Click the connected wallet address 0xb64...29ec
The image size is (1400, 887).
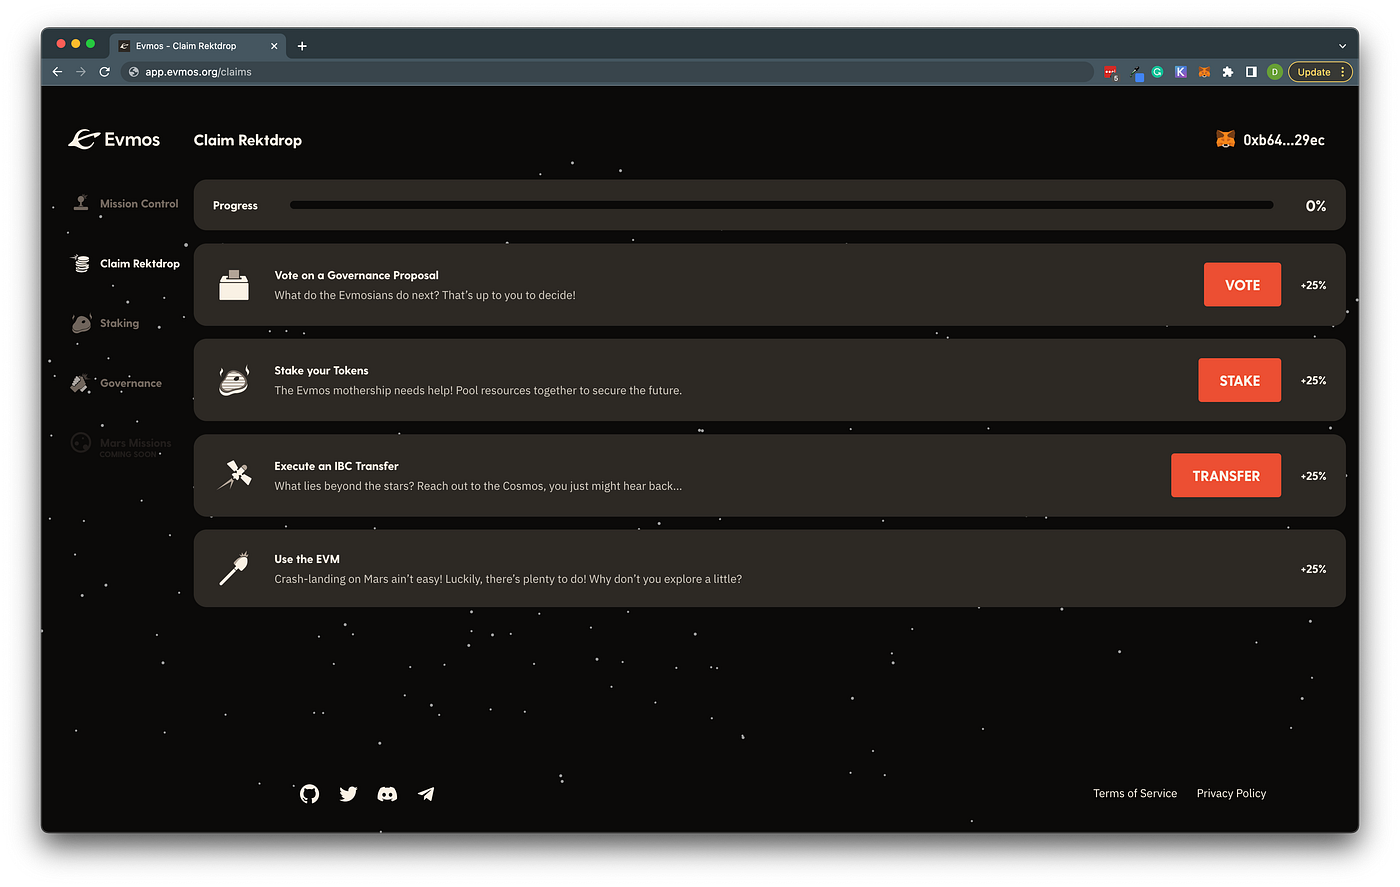(x=1284, y=140)
